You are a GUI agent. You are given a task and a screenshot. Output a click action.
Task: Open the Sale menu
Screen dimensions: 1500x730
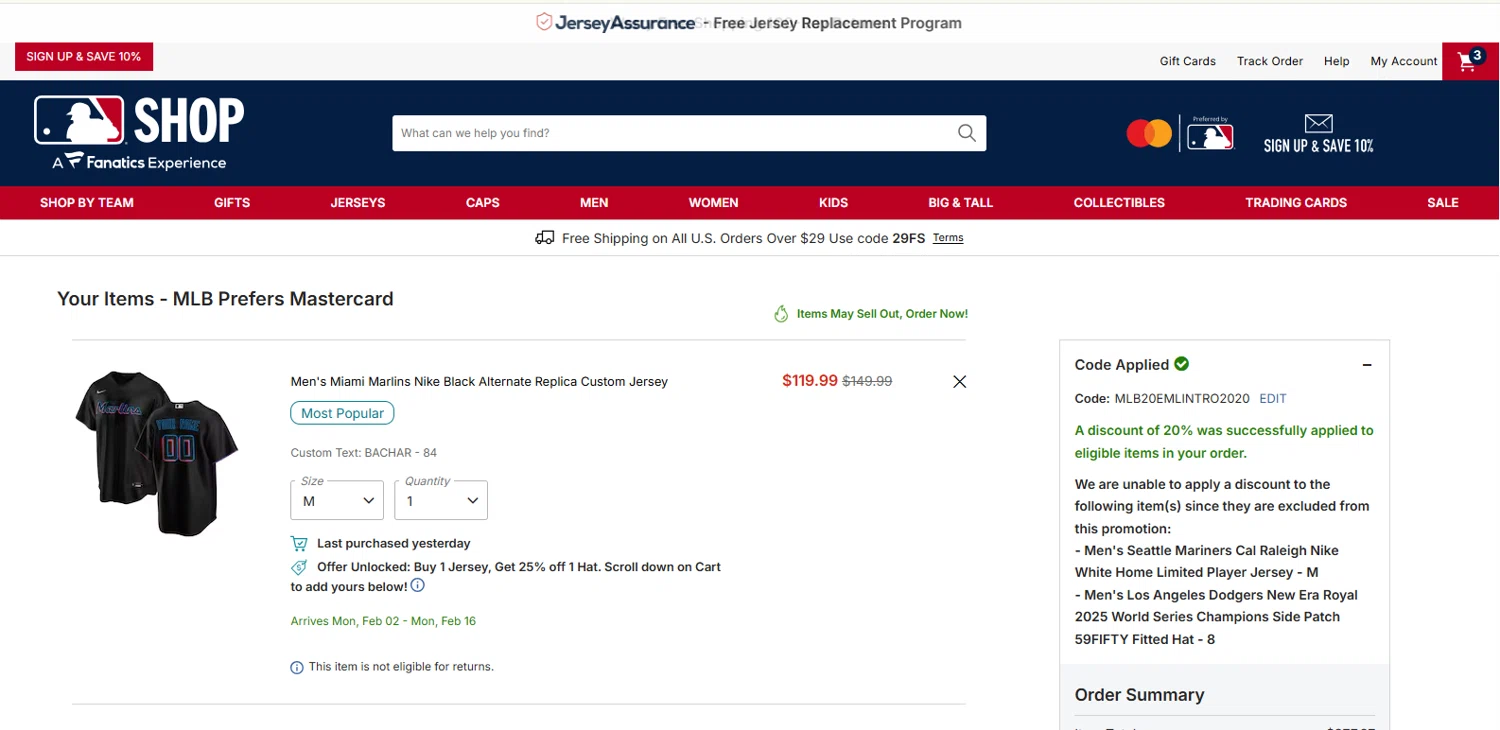click(x=1443, y=202)
